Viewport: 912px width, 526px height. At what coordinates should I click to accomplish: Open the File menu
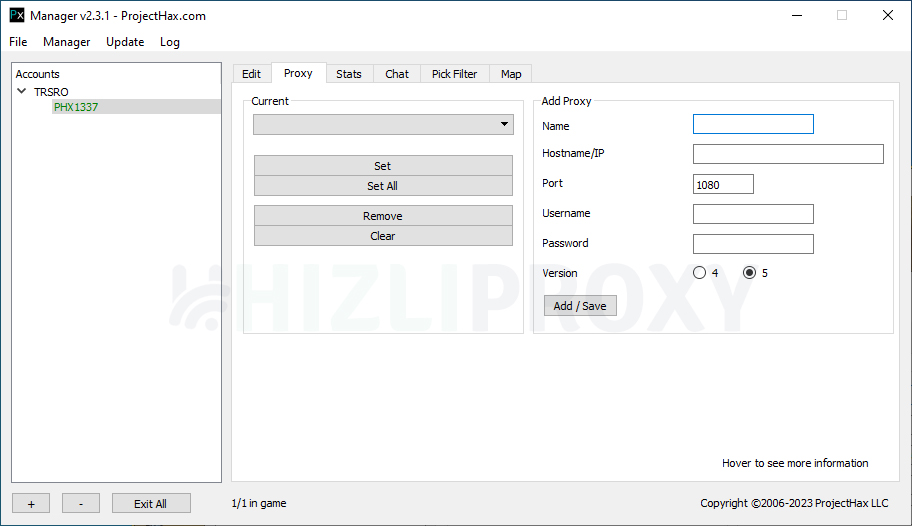18,42
